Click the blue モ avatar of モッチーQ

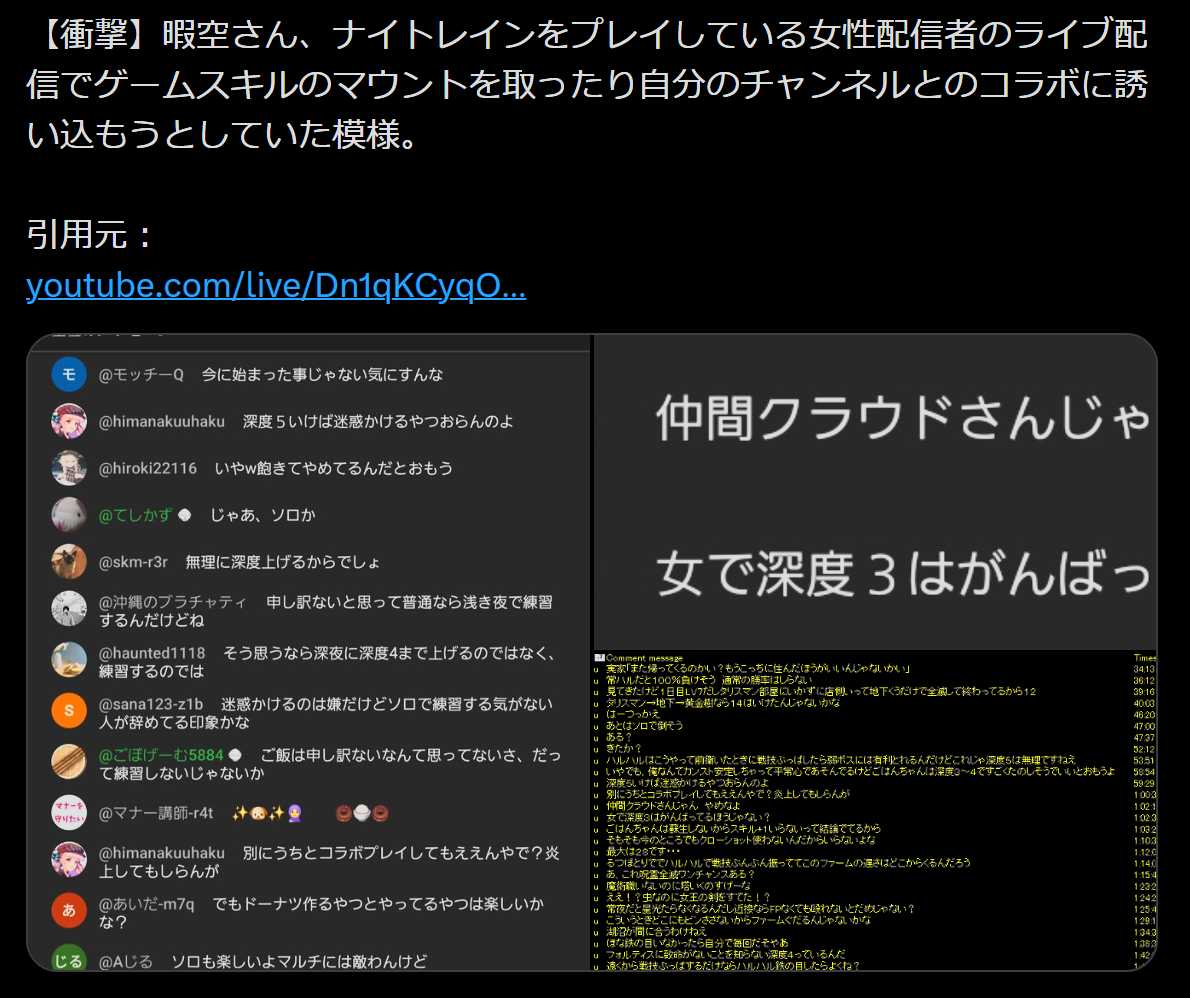pyautogui.click(x=69, y=375)
